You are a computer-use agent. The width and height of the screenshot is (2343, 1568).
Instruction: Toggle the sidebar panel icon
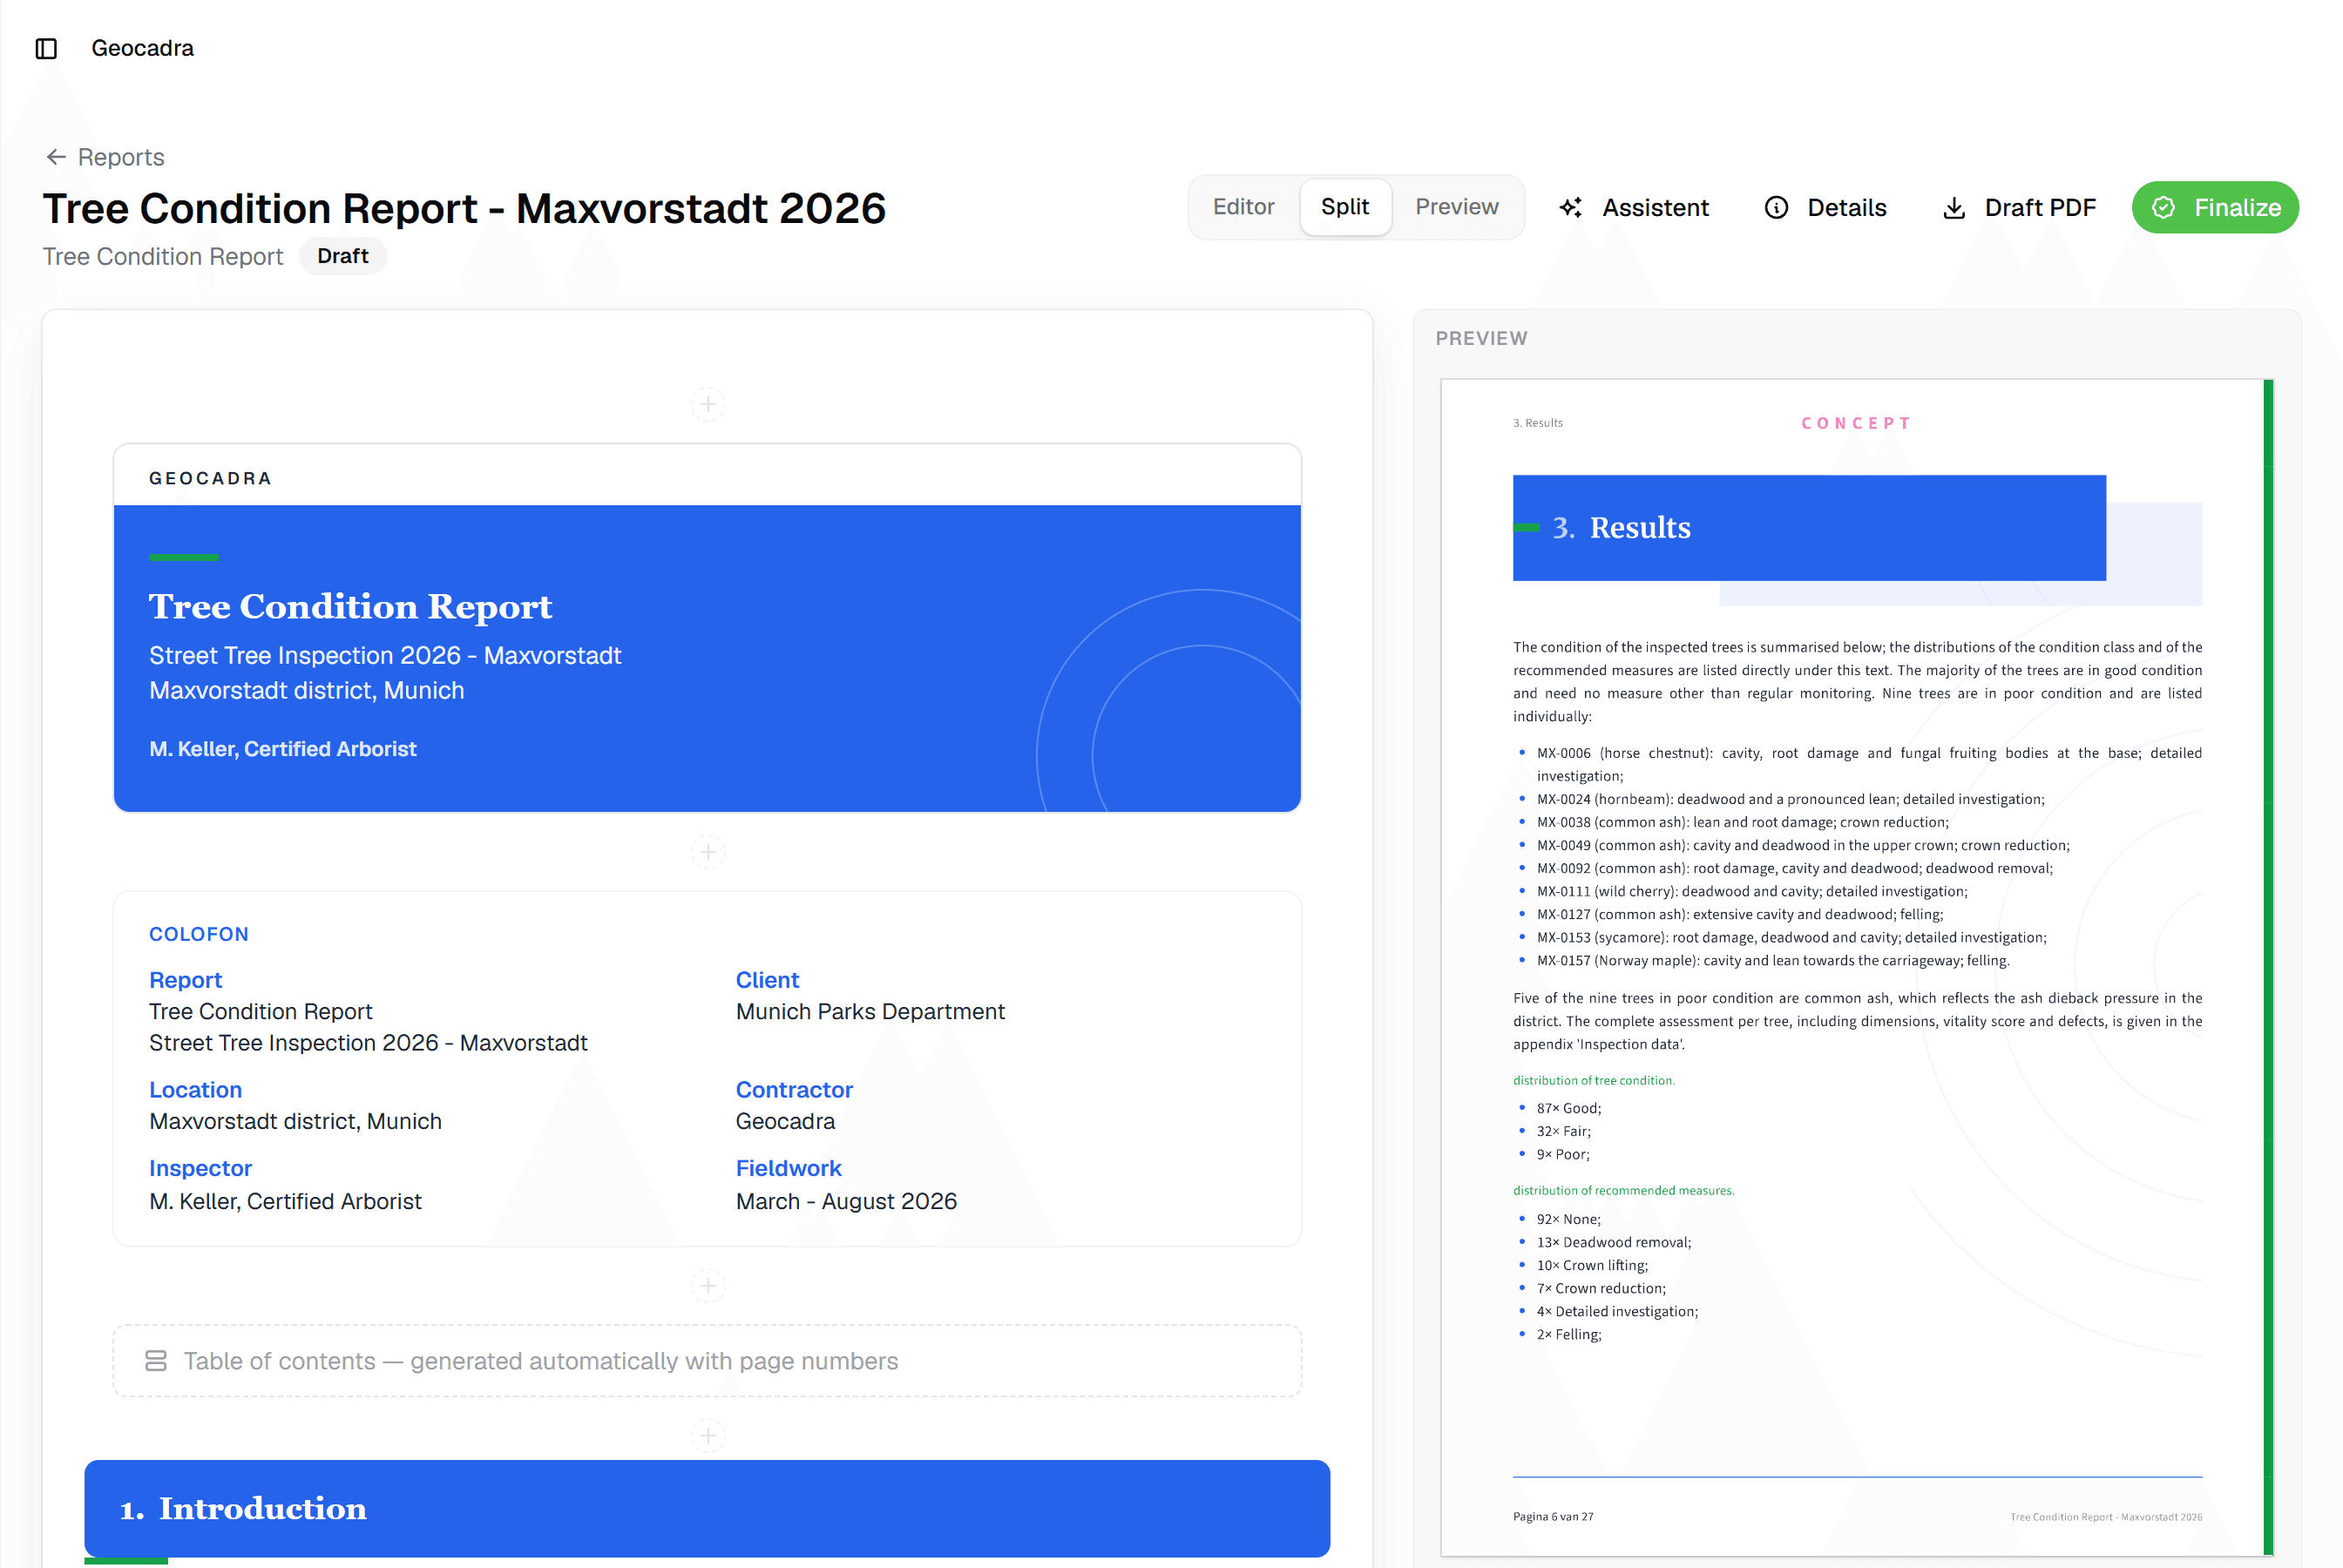46,48
